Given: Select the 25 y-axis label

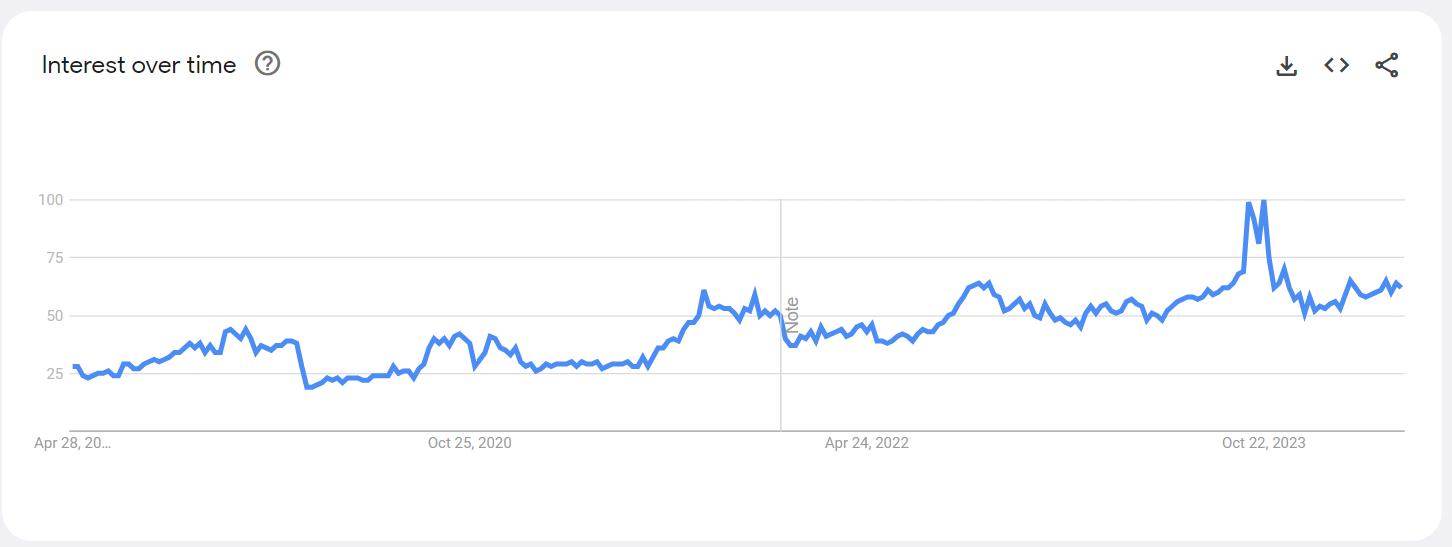Looking at the screenshot, I should (x=54, y=374).
